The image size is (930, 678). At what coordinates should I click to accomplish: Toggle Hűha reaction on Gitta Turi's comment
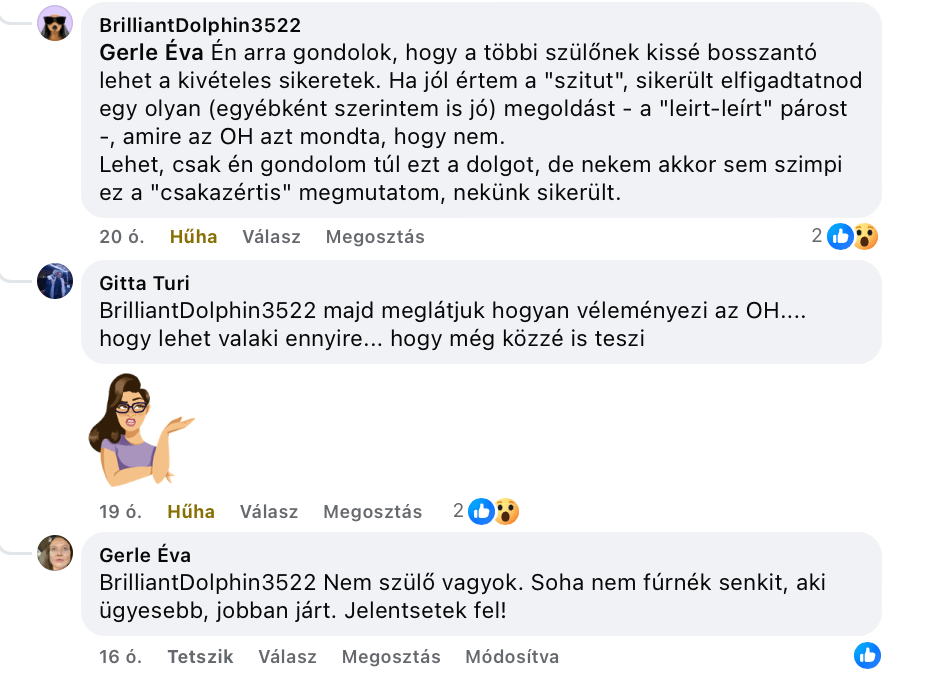click(191, 511)
